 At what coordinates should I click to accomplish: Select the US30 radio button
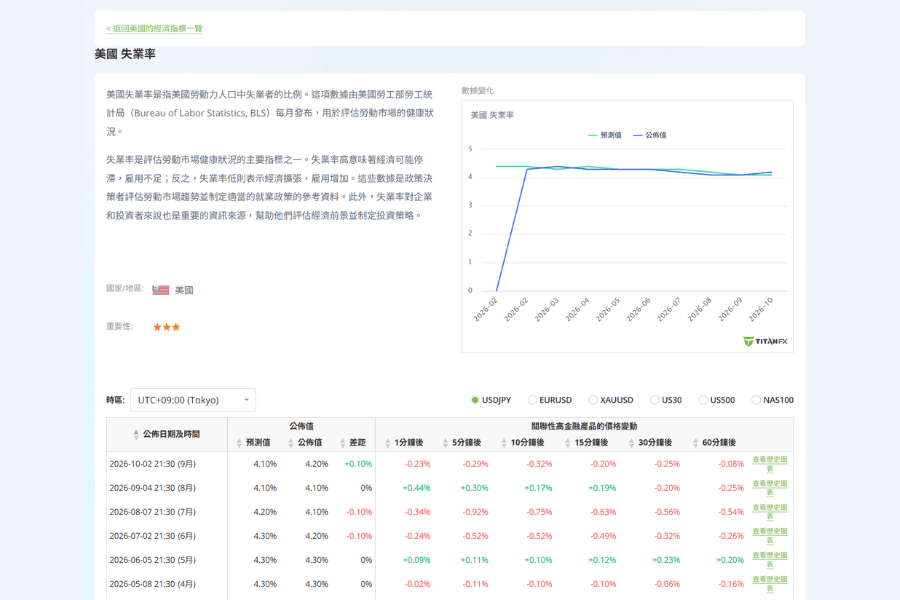(x=654, y=400)
